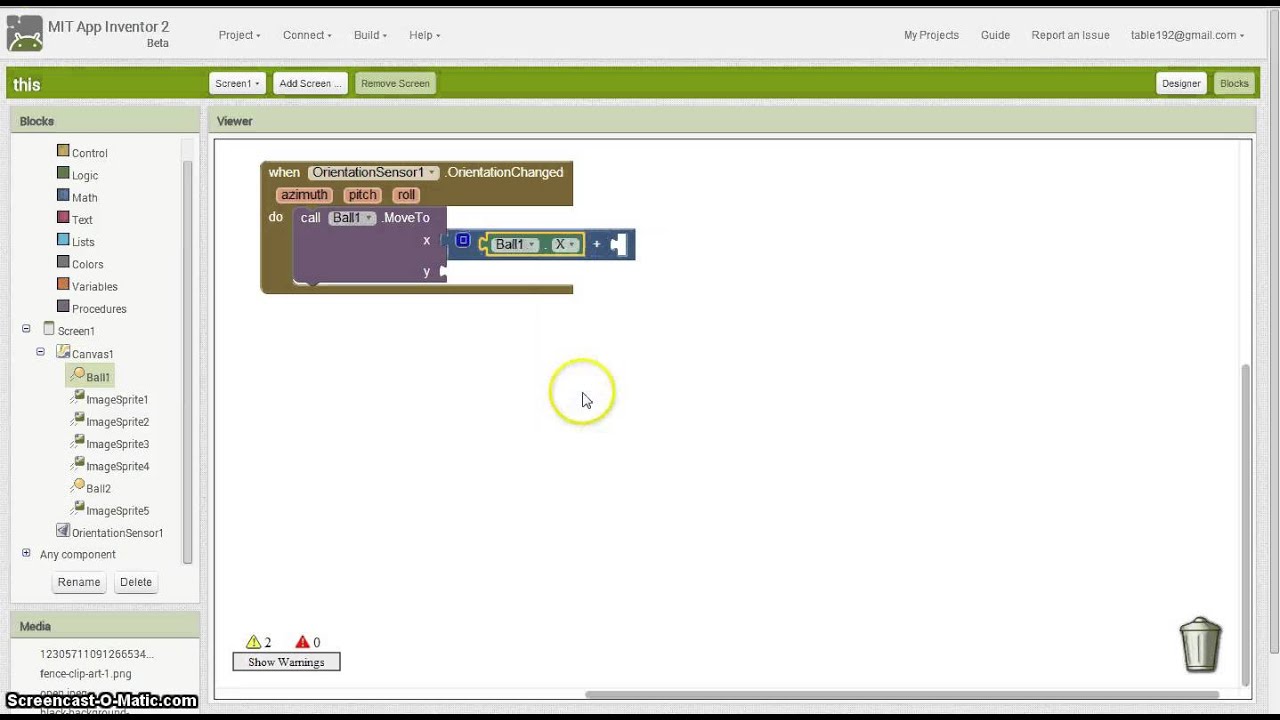Click the plus operator on math block

pyautogui.click(x=597, y=244)
